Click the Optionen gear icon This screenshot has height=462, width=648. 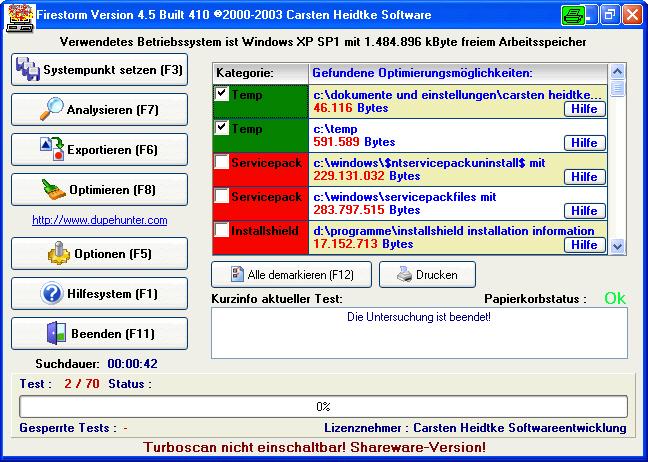click(59, 253)
